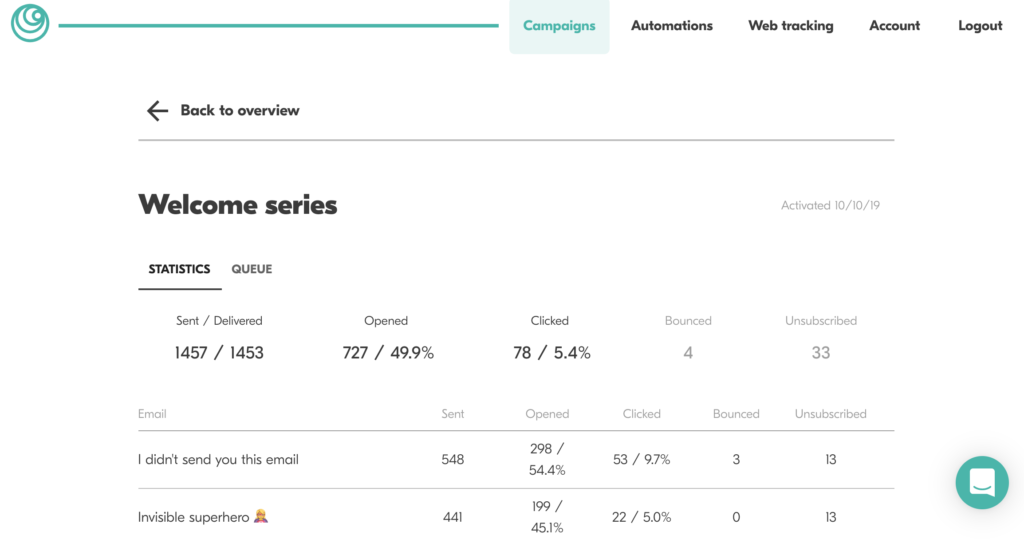
Task: Click the Bounced total count 4
Action: (688, 353)
